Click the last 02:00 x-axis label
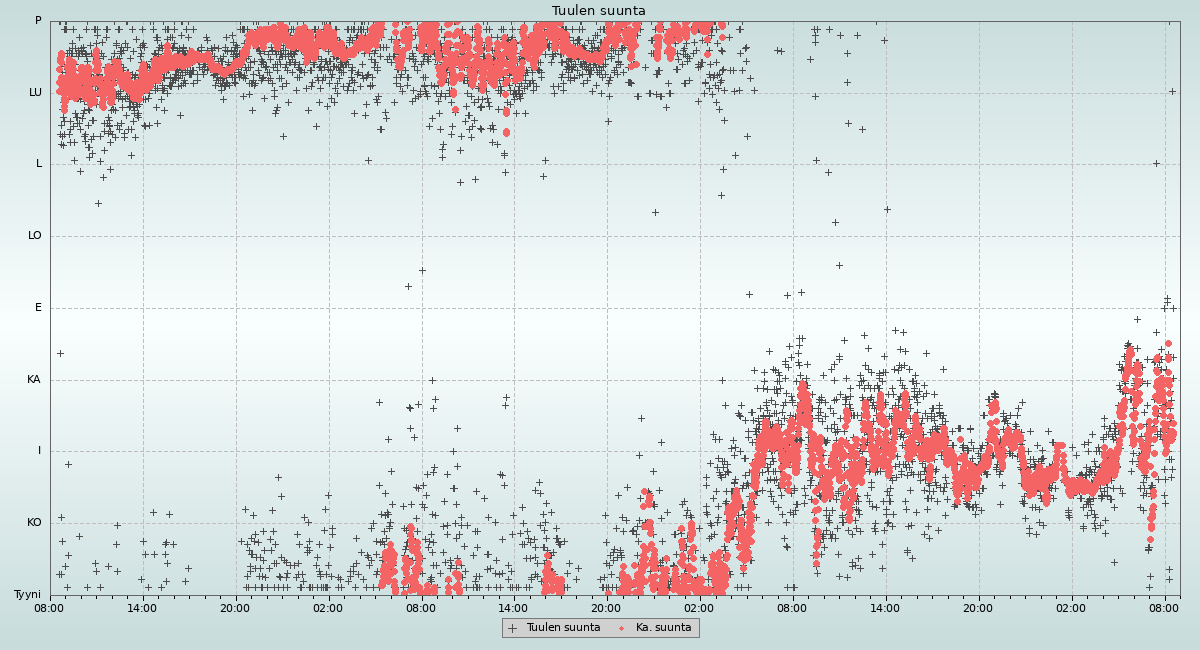This screenshot has width=1200, height=650. (x=1071, y=607)
